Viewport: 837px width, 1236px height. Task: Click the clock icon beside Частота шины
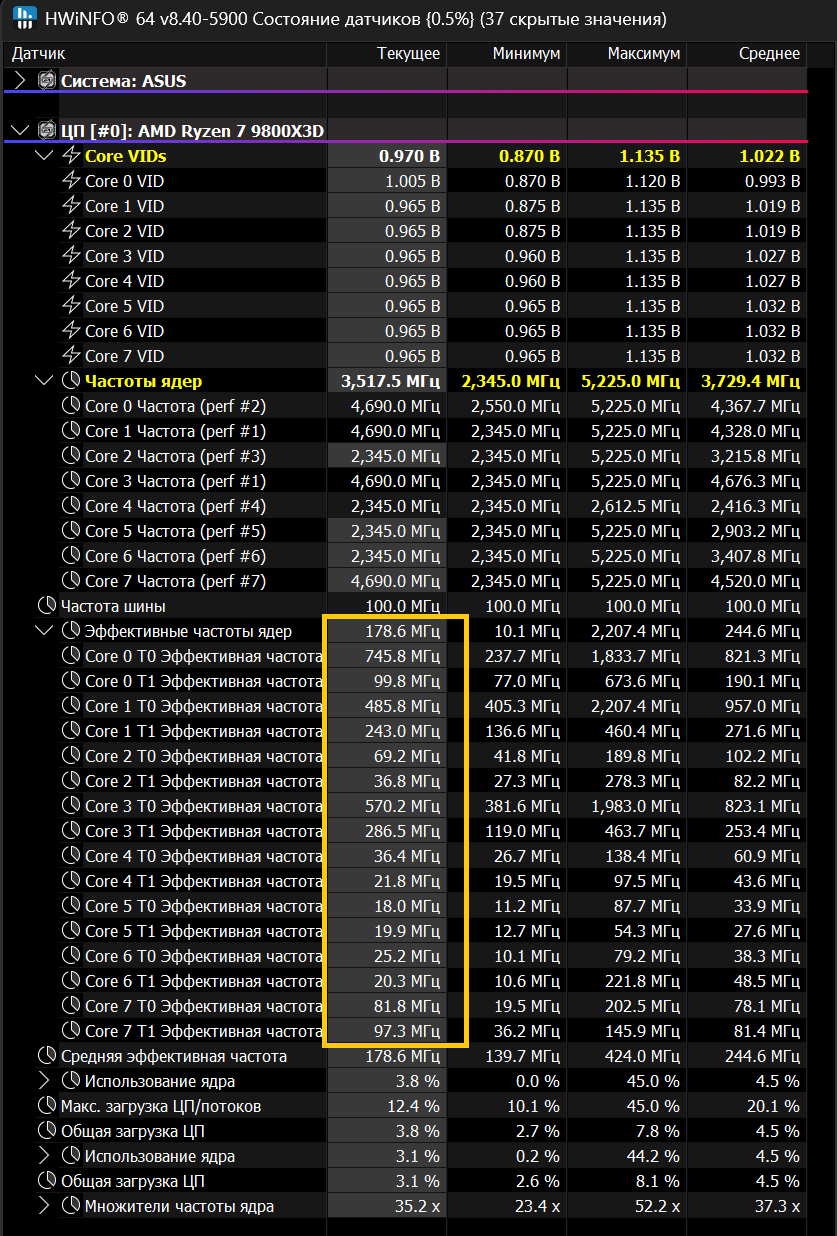47,605
